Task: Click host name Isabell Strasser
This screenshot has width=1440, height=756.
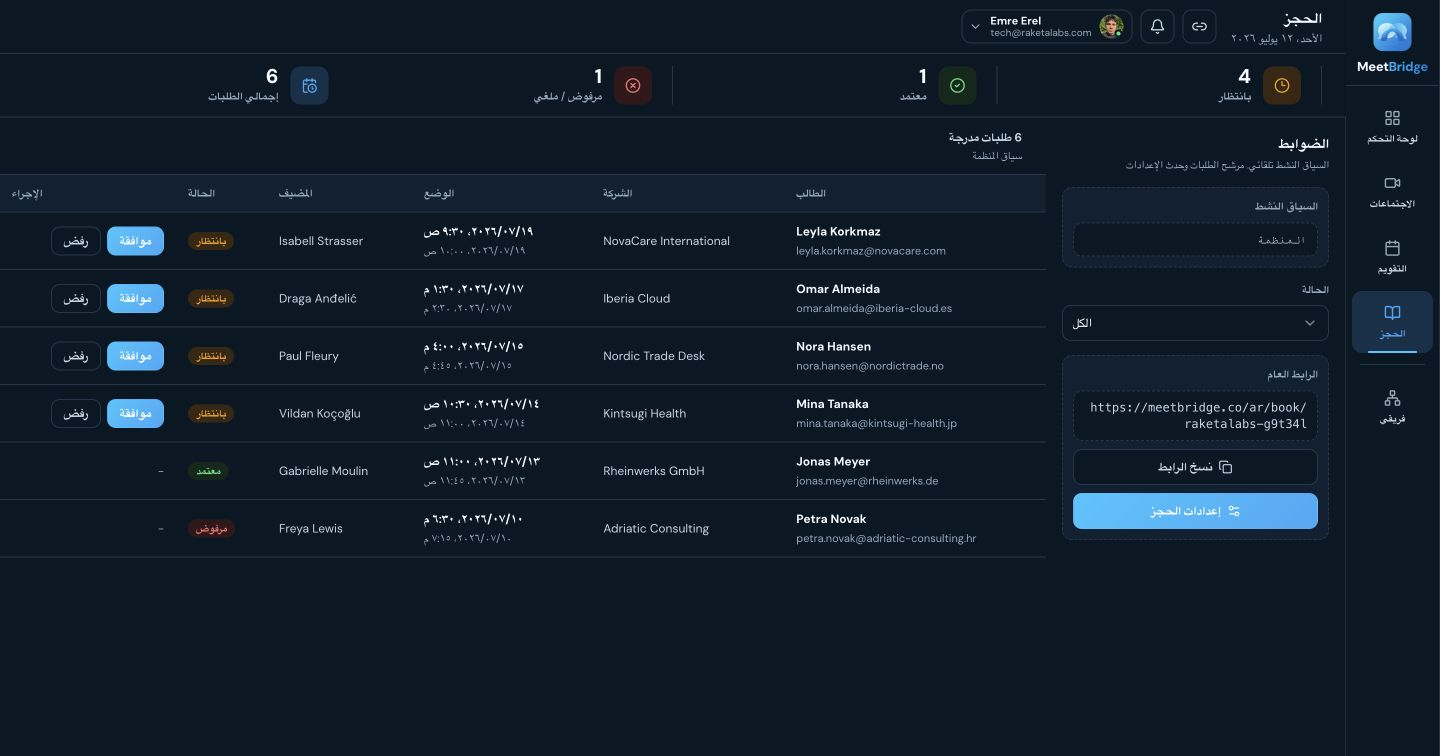Action: 321,241
